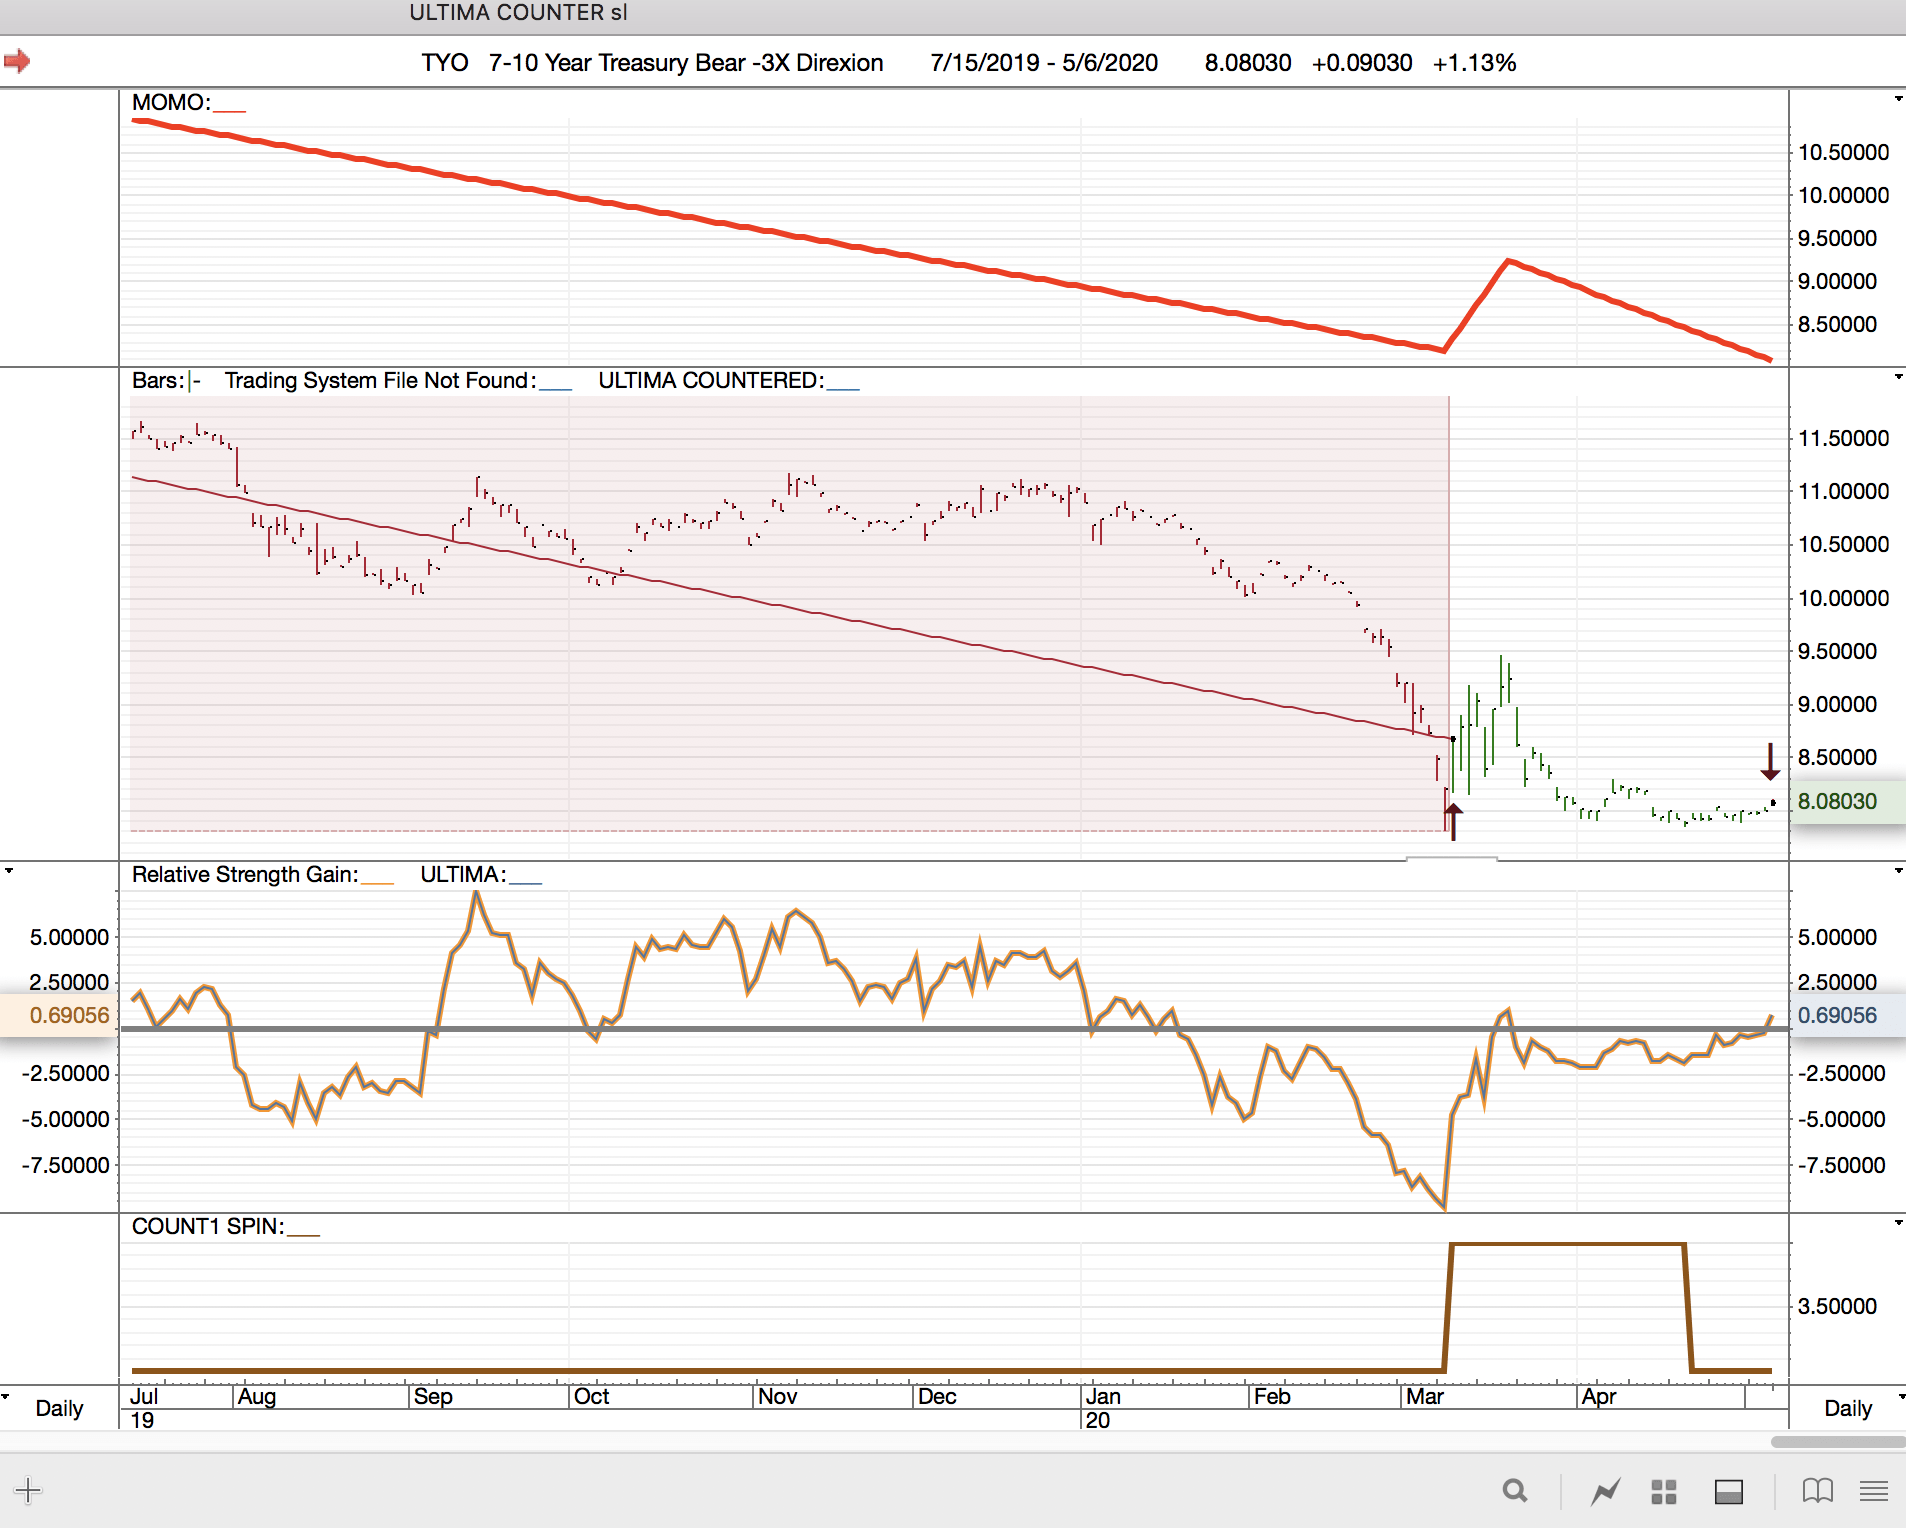The height and width of the screenshot is (1528, 1906).
Task: Select the Bars style icon after the Bars label
Action: (x=195, y=381)
